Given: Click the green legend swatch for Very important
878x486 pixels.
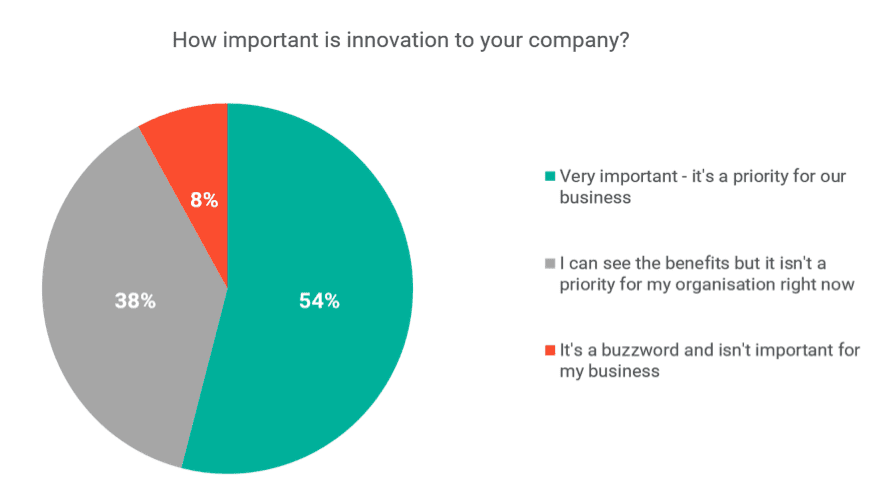Looking at the screenshot, I should [x=549, y=177].
